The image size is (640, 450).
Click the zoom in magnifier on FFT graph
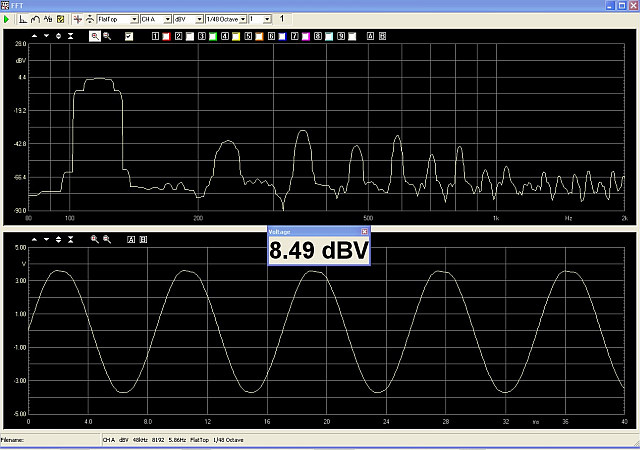(95, 36)
